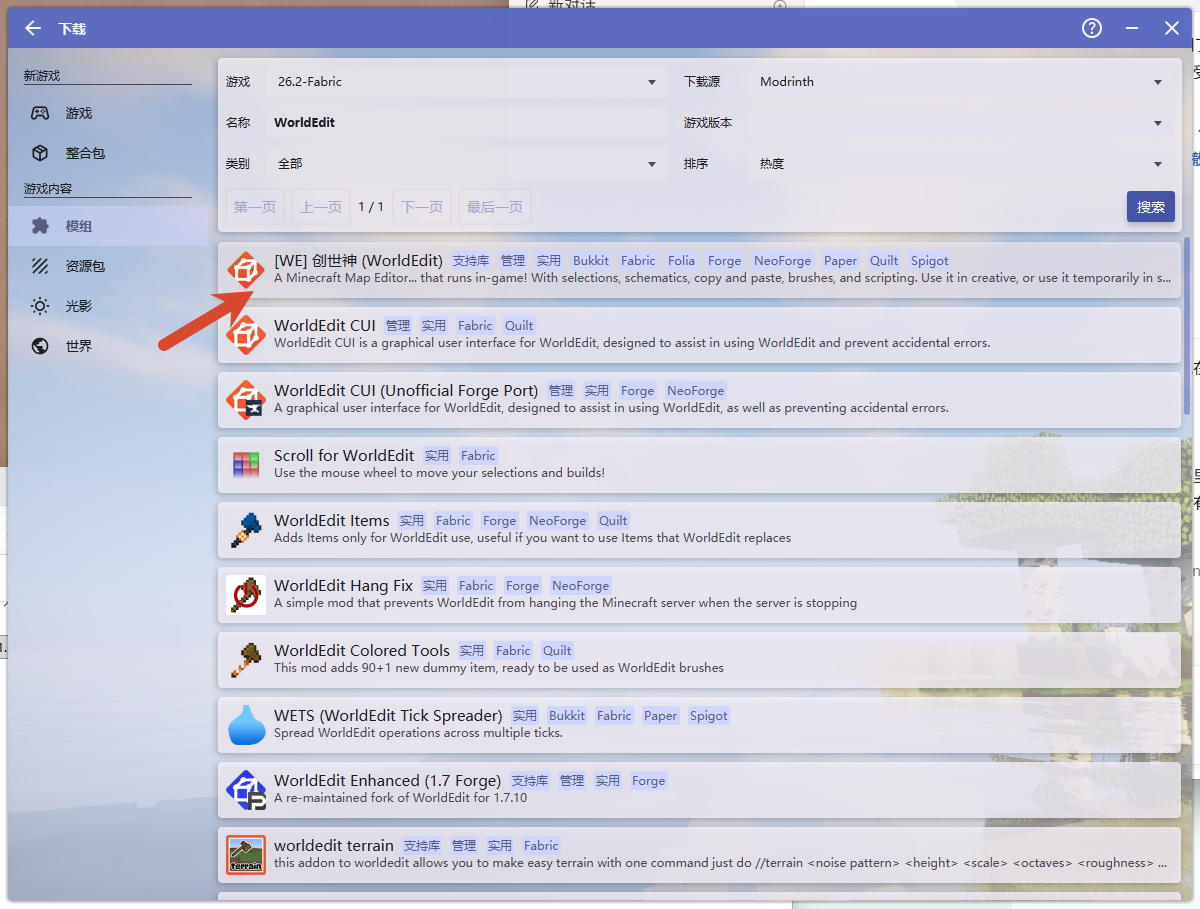This screenshot has height=909, width=1200.
Task: Open the WorldEdit Colored Tools title
Action: pos(362,651)
